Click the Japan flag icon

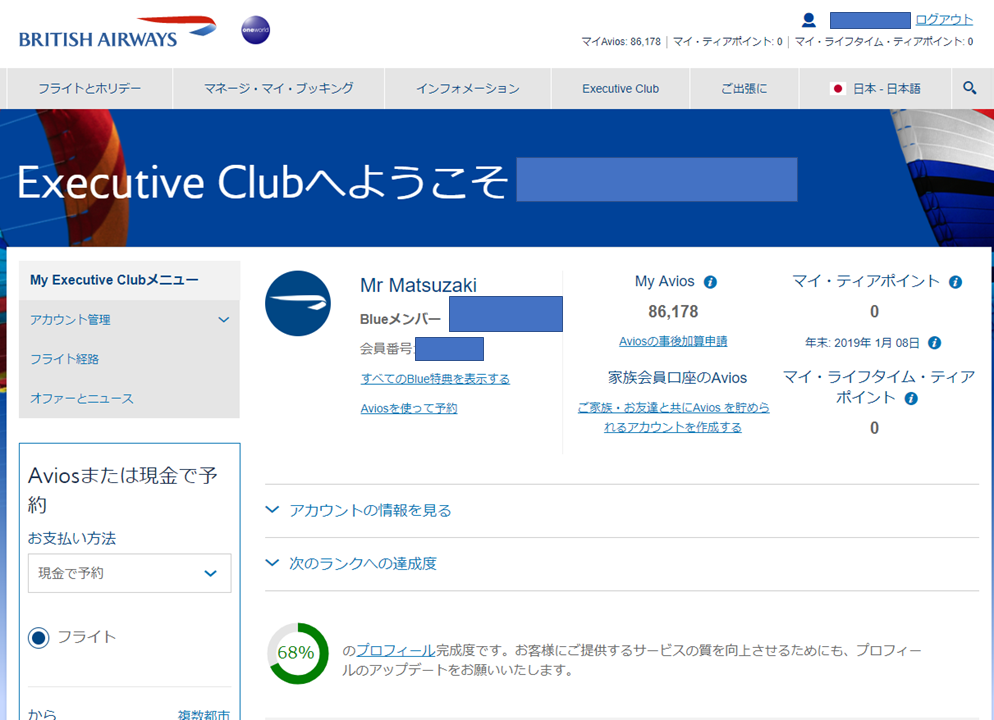(837, 89)
